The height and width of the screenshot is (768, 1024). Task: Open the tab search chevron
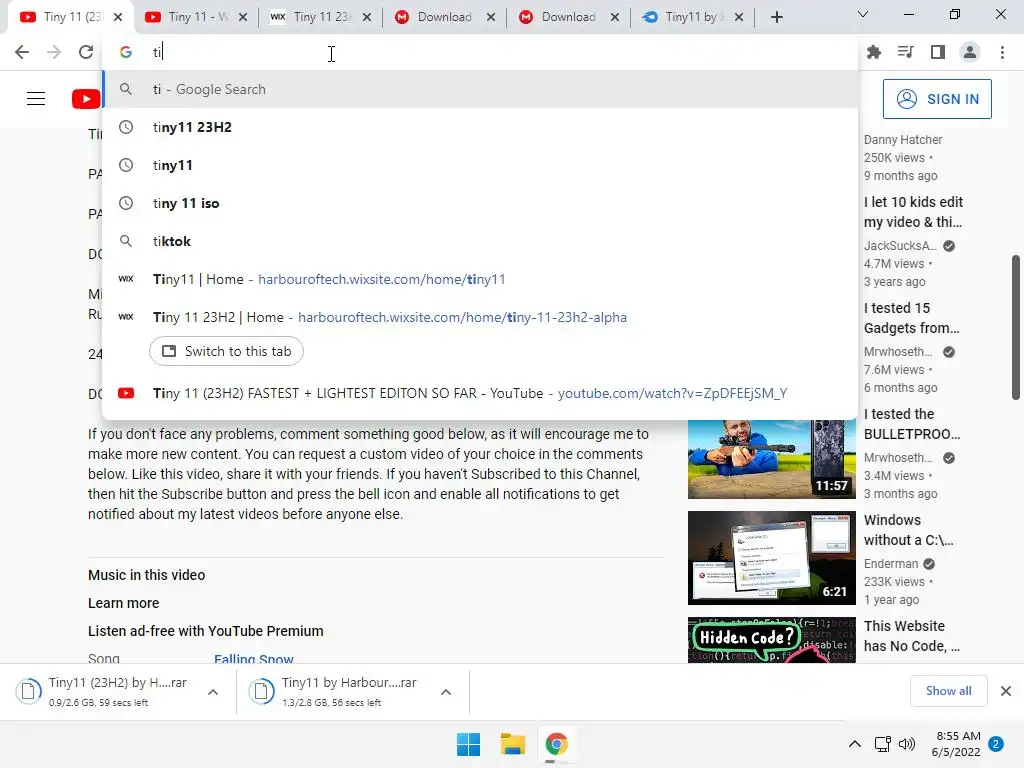point(863,14)
